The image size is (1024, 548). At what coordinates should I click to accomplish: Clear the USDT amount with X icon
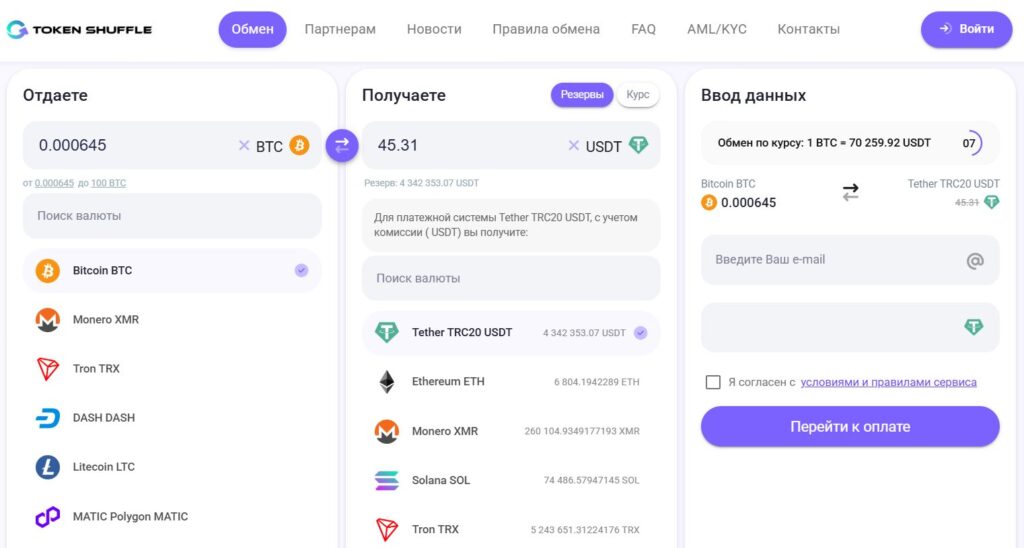[x=573, y=146]
